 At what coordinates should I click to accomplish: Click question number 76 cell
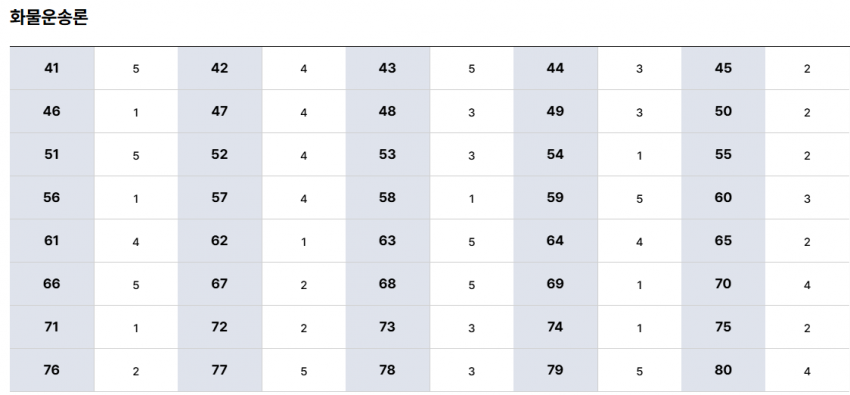[52, 370]
